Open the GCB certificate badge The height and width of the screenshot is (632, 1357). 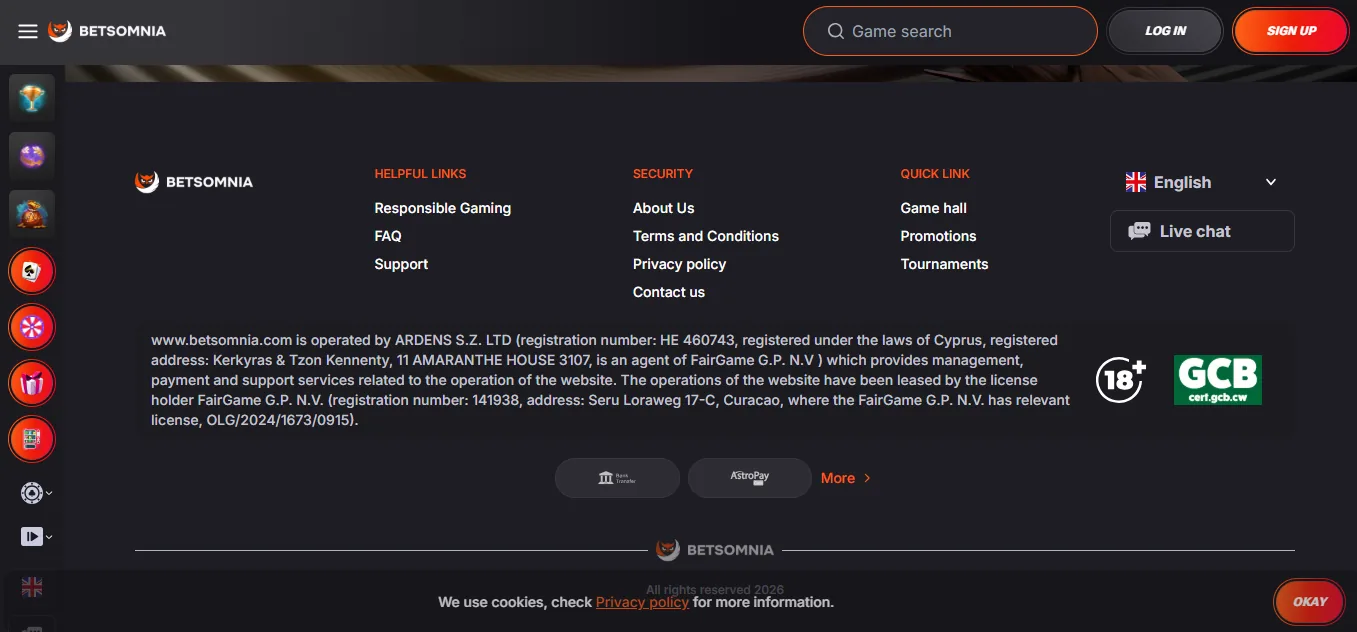1218,380
